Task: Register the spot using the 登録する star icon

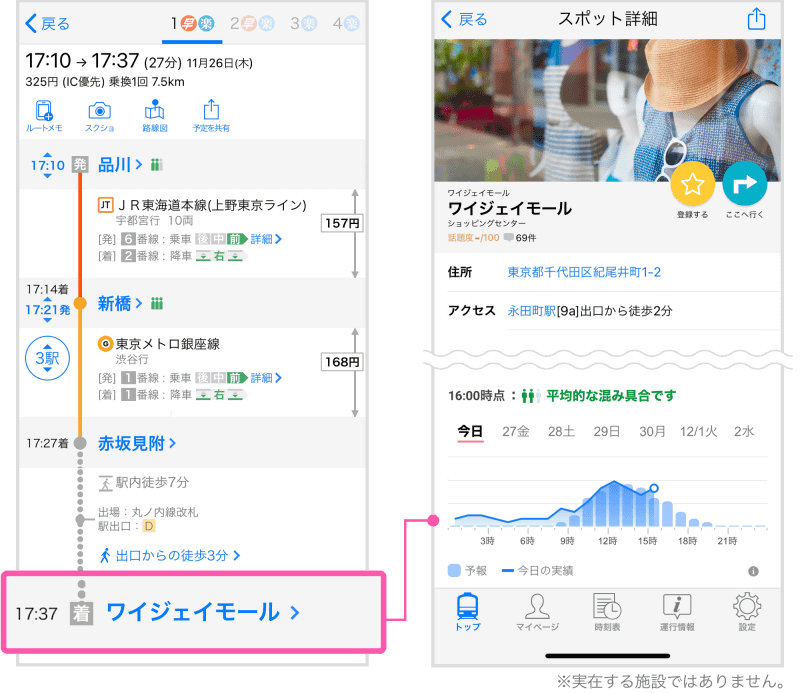Action: [694, 185]
